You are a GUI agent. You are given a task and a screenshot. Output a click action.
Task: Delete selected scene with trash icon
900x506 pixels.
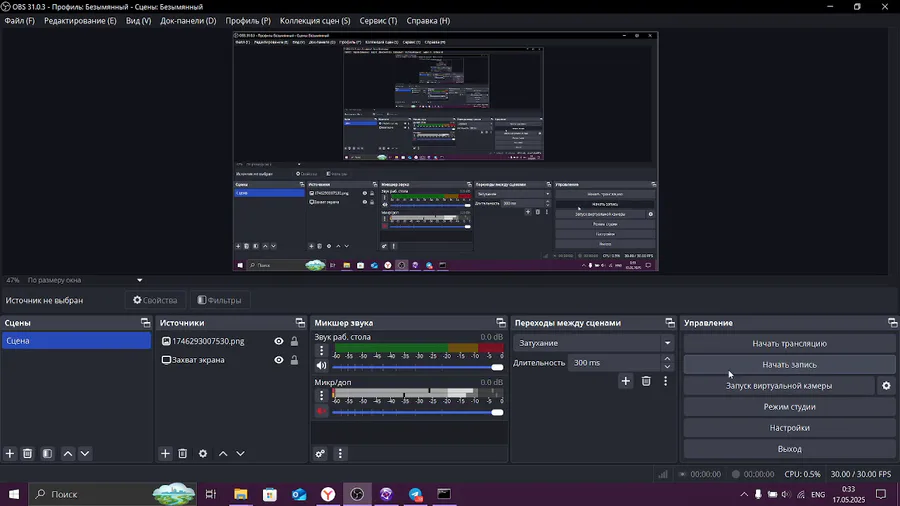pos(28,453)
